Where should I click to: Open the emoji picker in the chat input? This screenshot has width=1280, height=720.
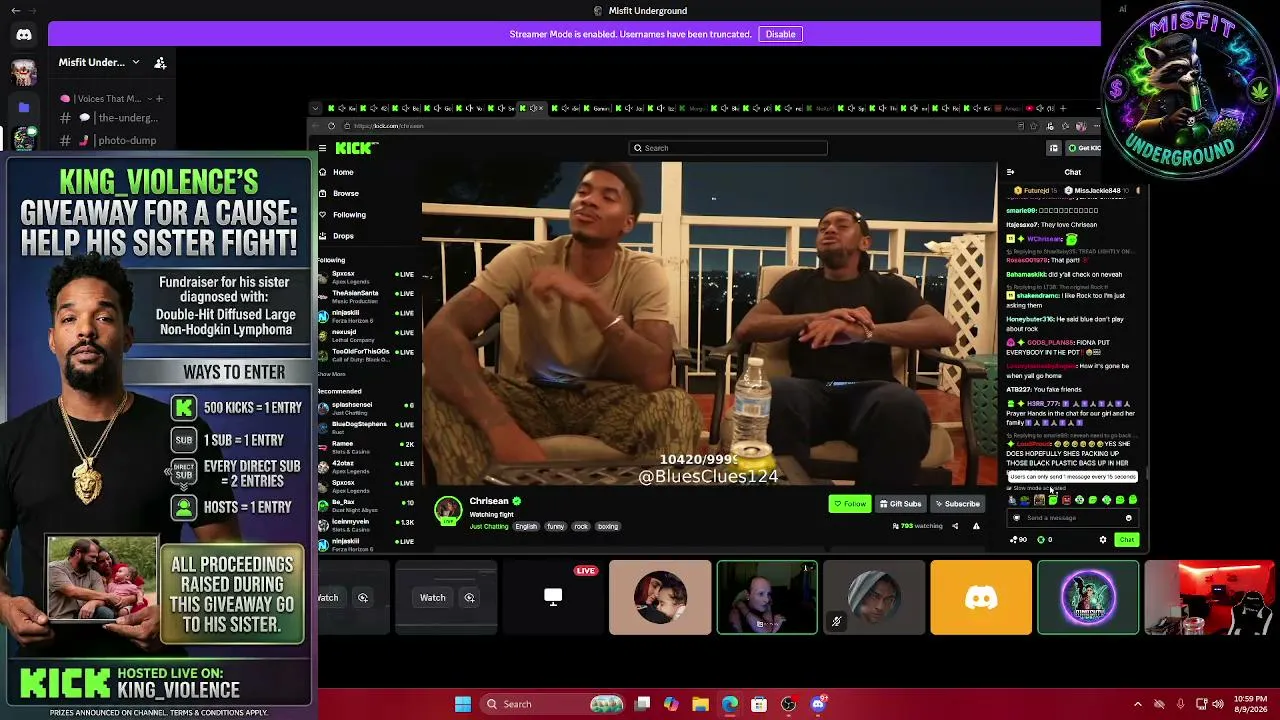point(1129,518)
